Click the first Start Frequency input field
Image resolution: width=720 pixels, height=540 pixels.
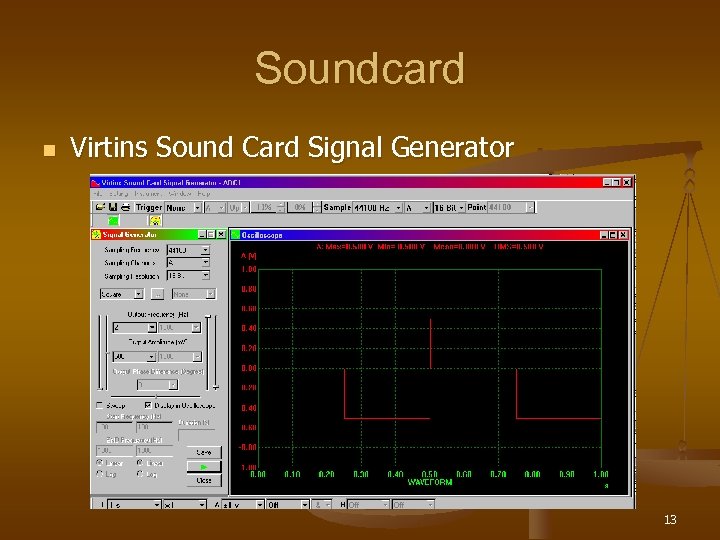click(x=114, y=427)
